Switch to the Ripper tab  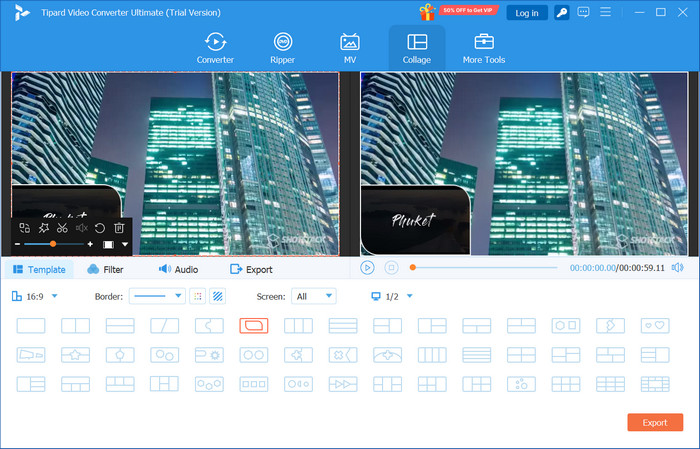pyautogui.click(x=283, y=48)
